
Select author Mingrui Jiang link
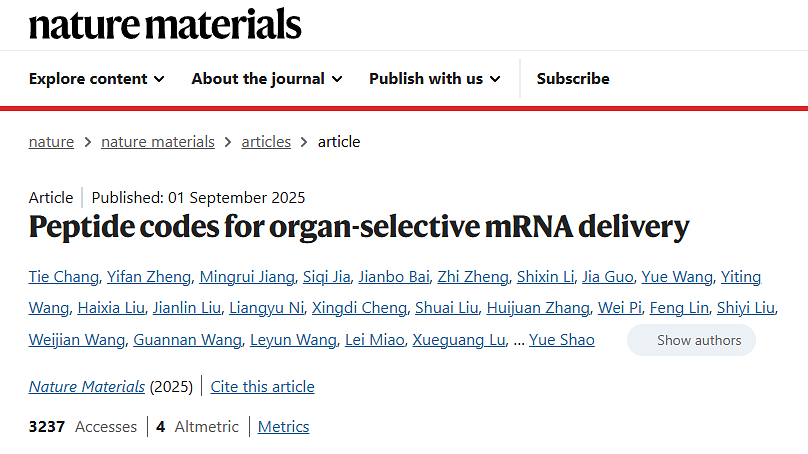click(247, 277)
